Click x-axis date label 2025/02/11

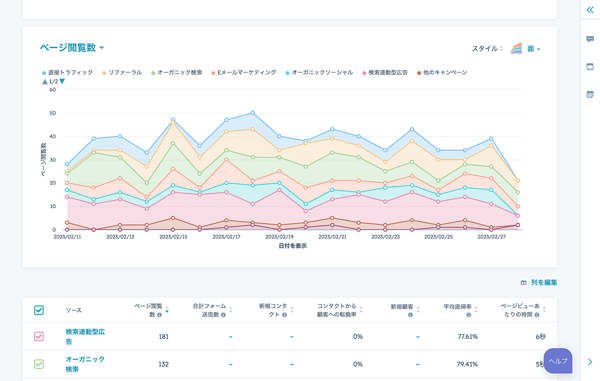point(67,237)
